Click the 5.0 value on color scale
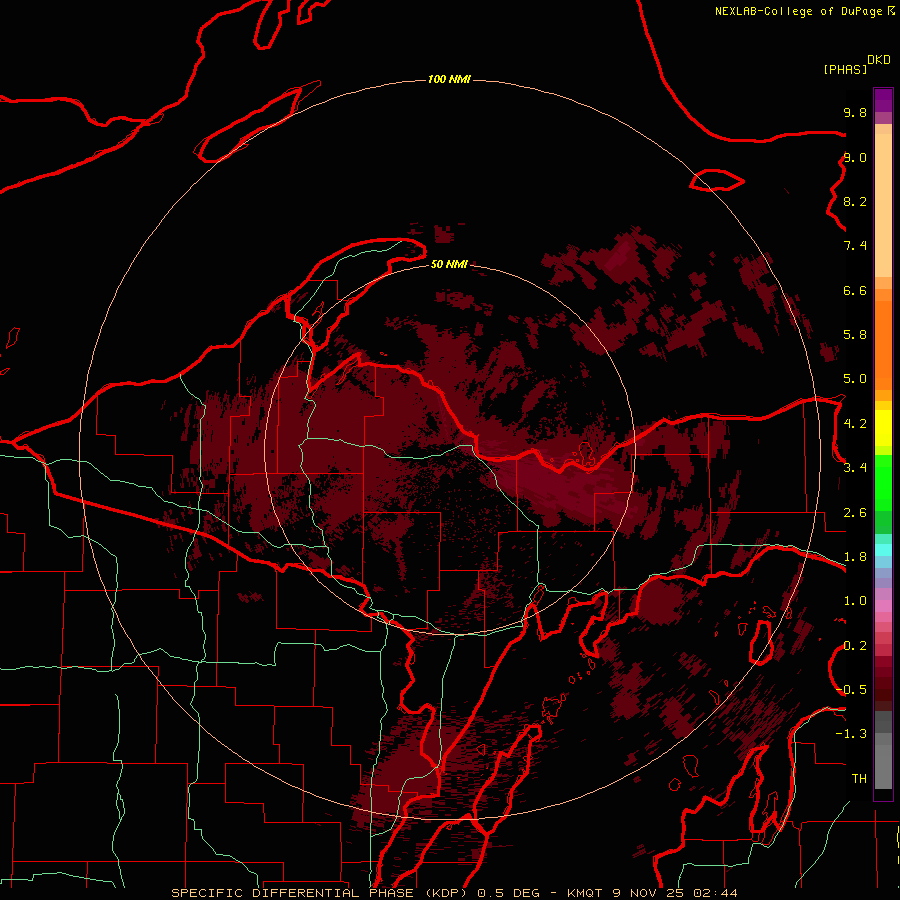This screenshot has width=900, height=900. pyautogui.click(x=855, y=379)
